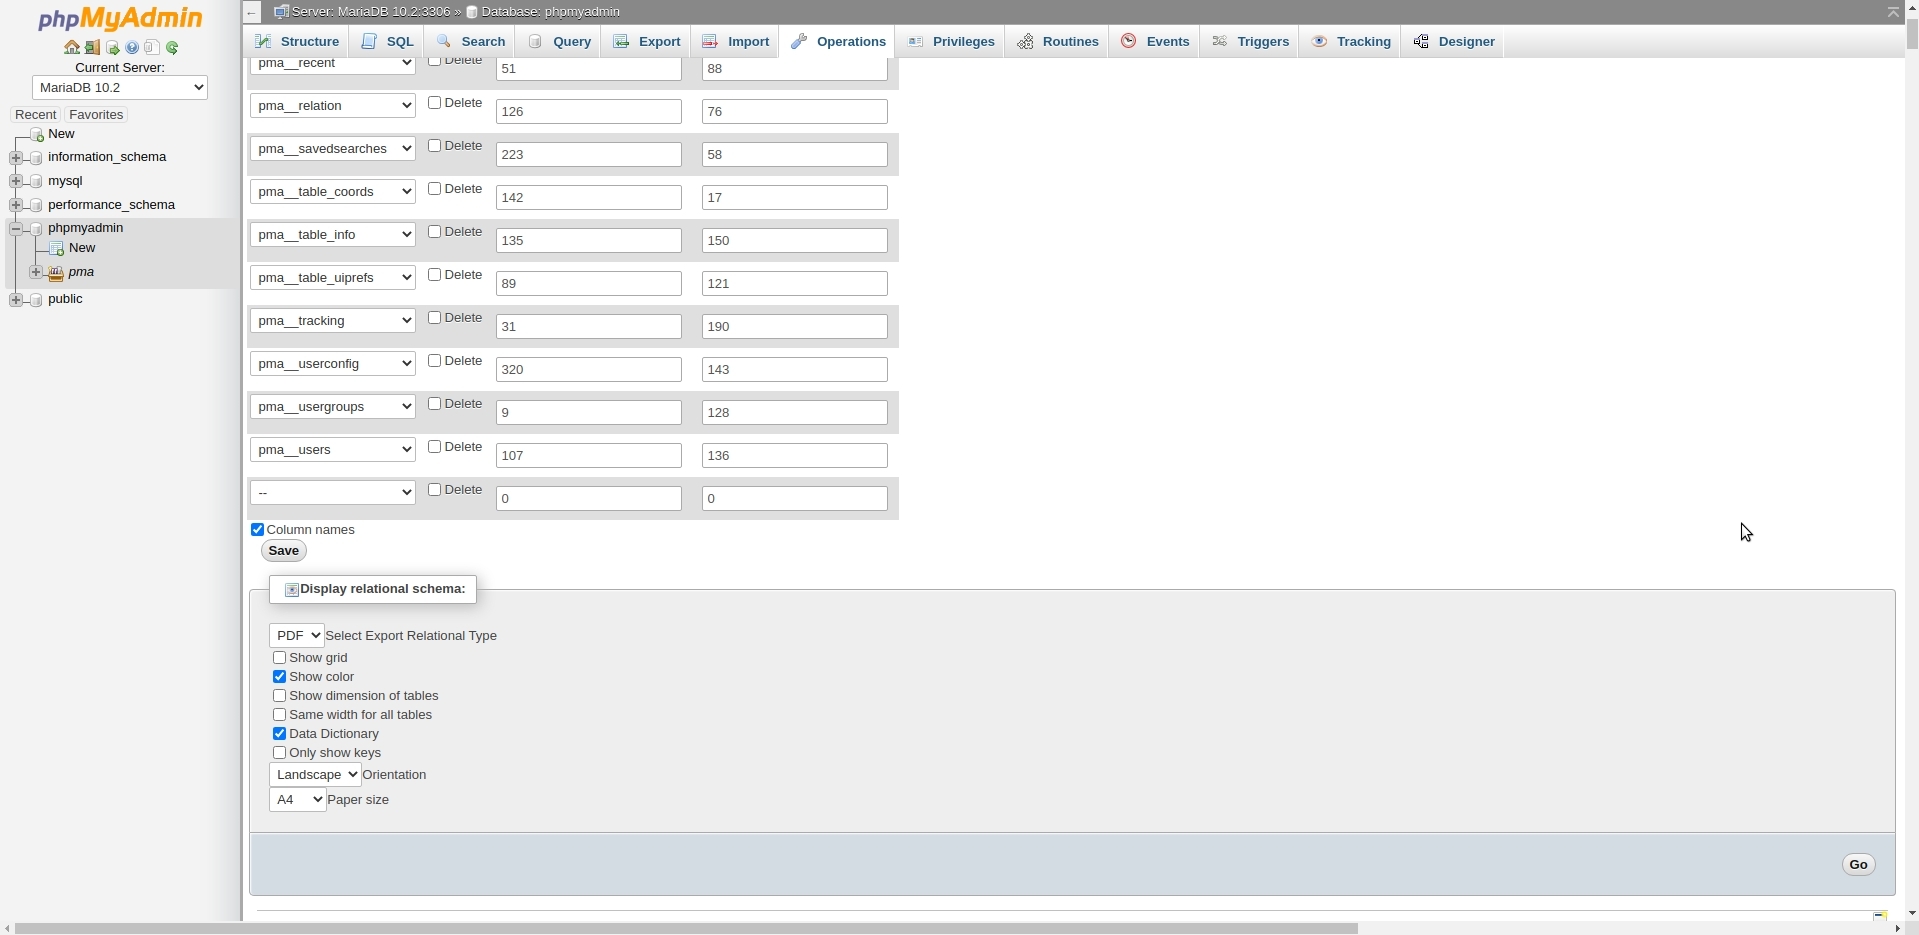Open the Current Server dropdown

(x=118, y=87)
